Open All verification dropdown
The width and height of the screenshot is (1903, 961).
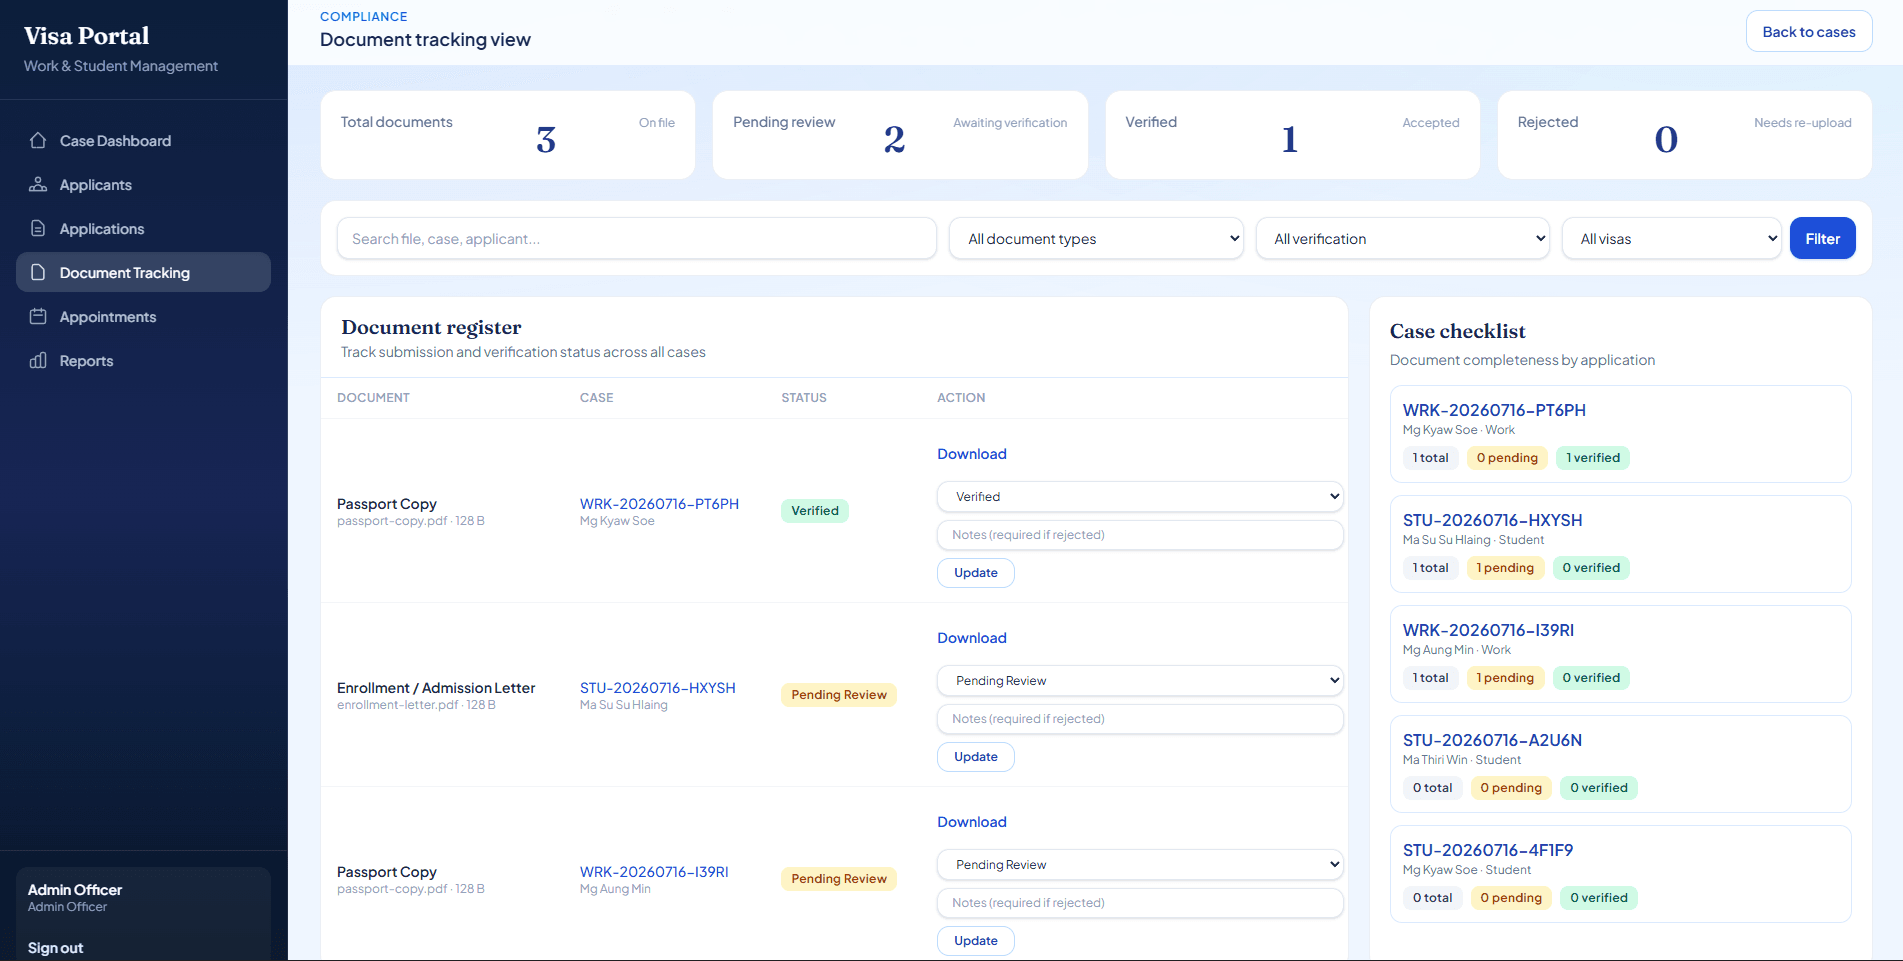pos(1402,239)
